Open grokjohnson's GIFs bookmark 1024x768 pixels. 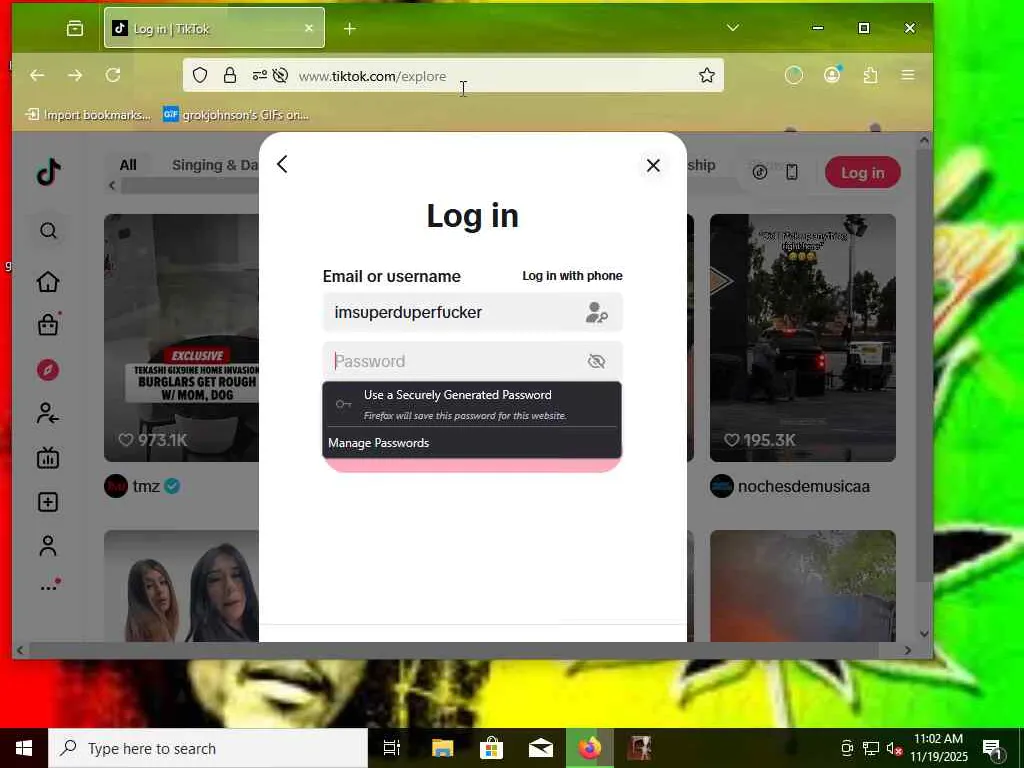click(236, 115)
